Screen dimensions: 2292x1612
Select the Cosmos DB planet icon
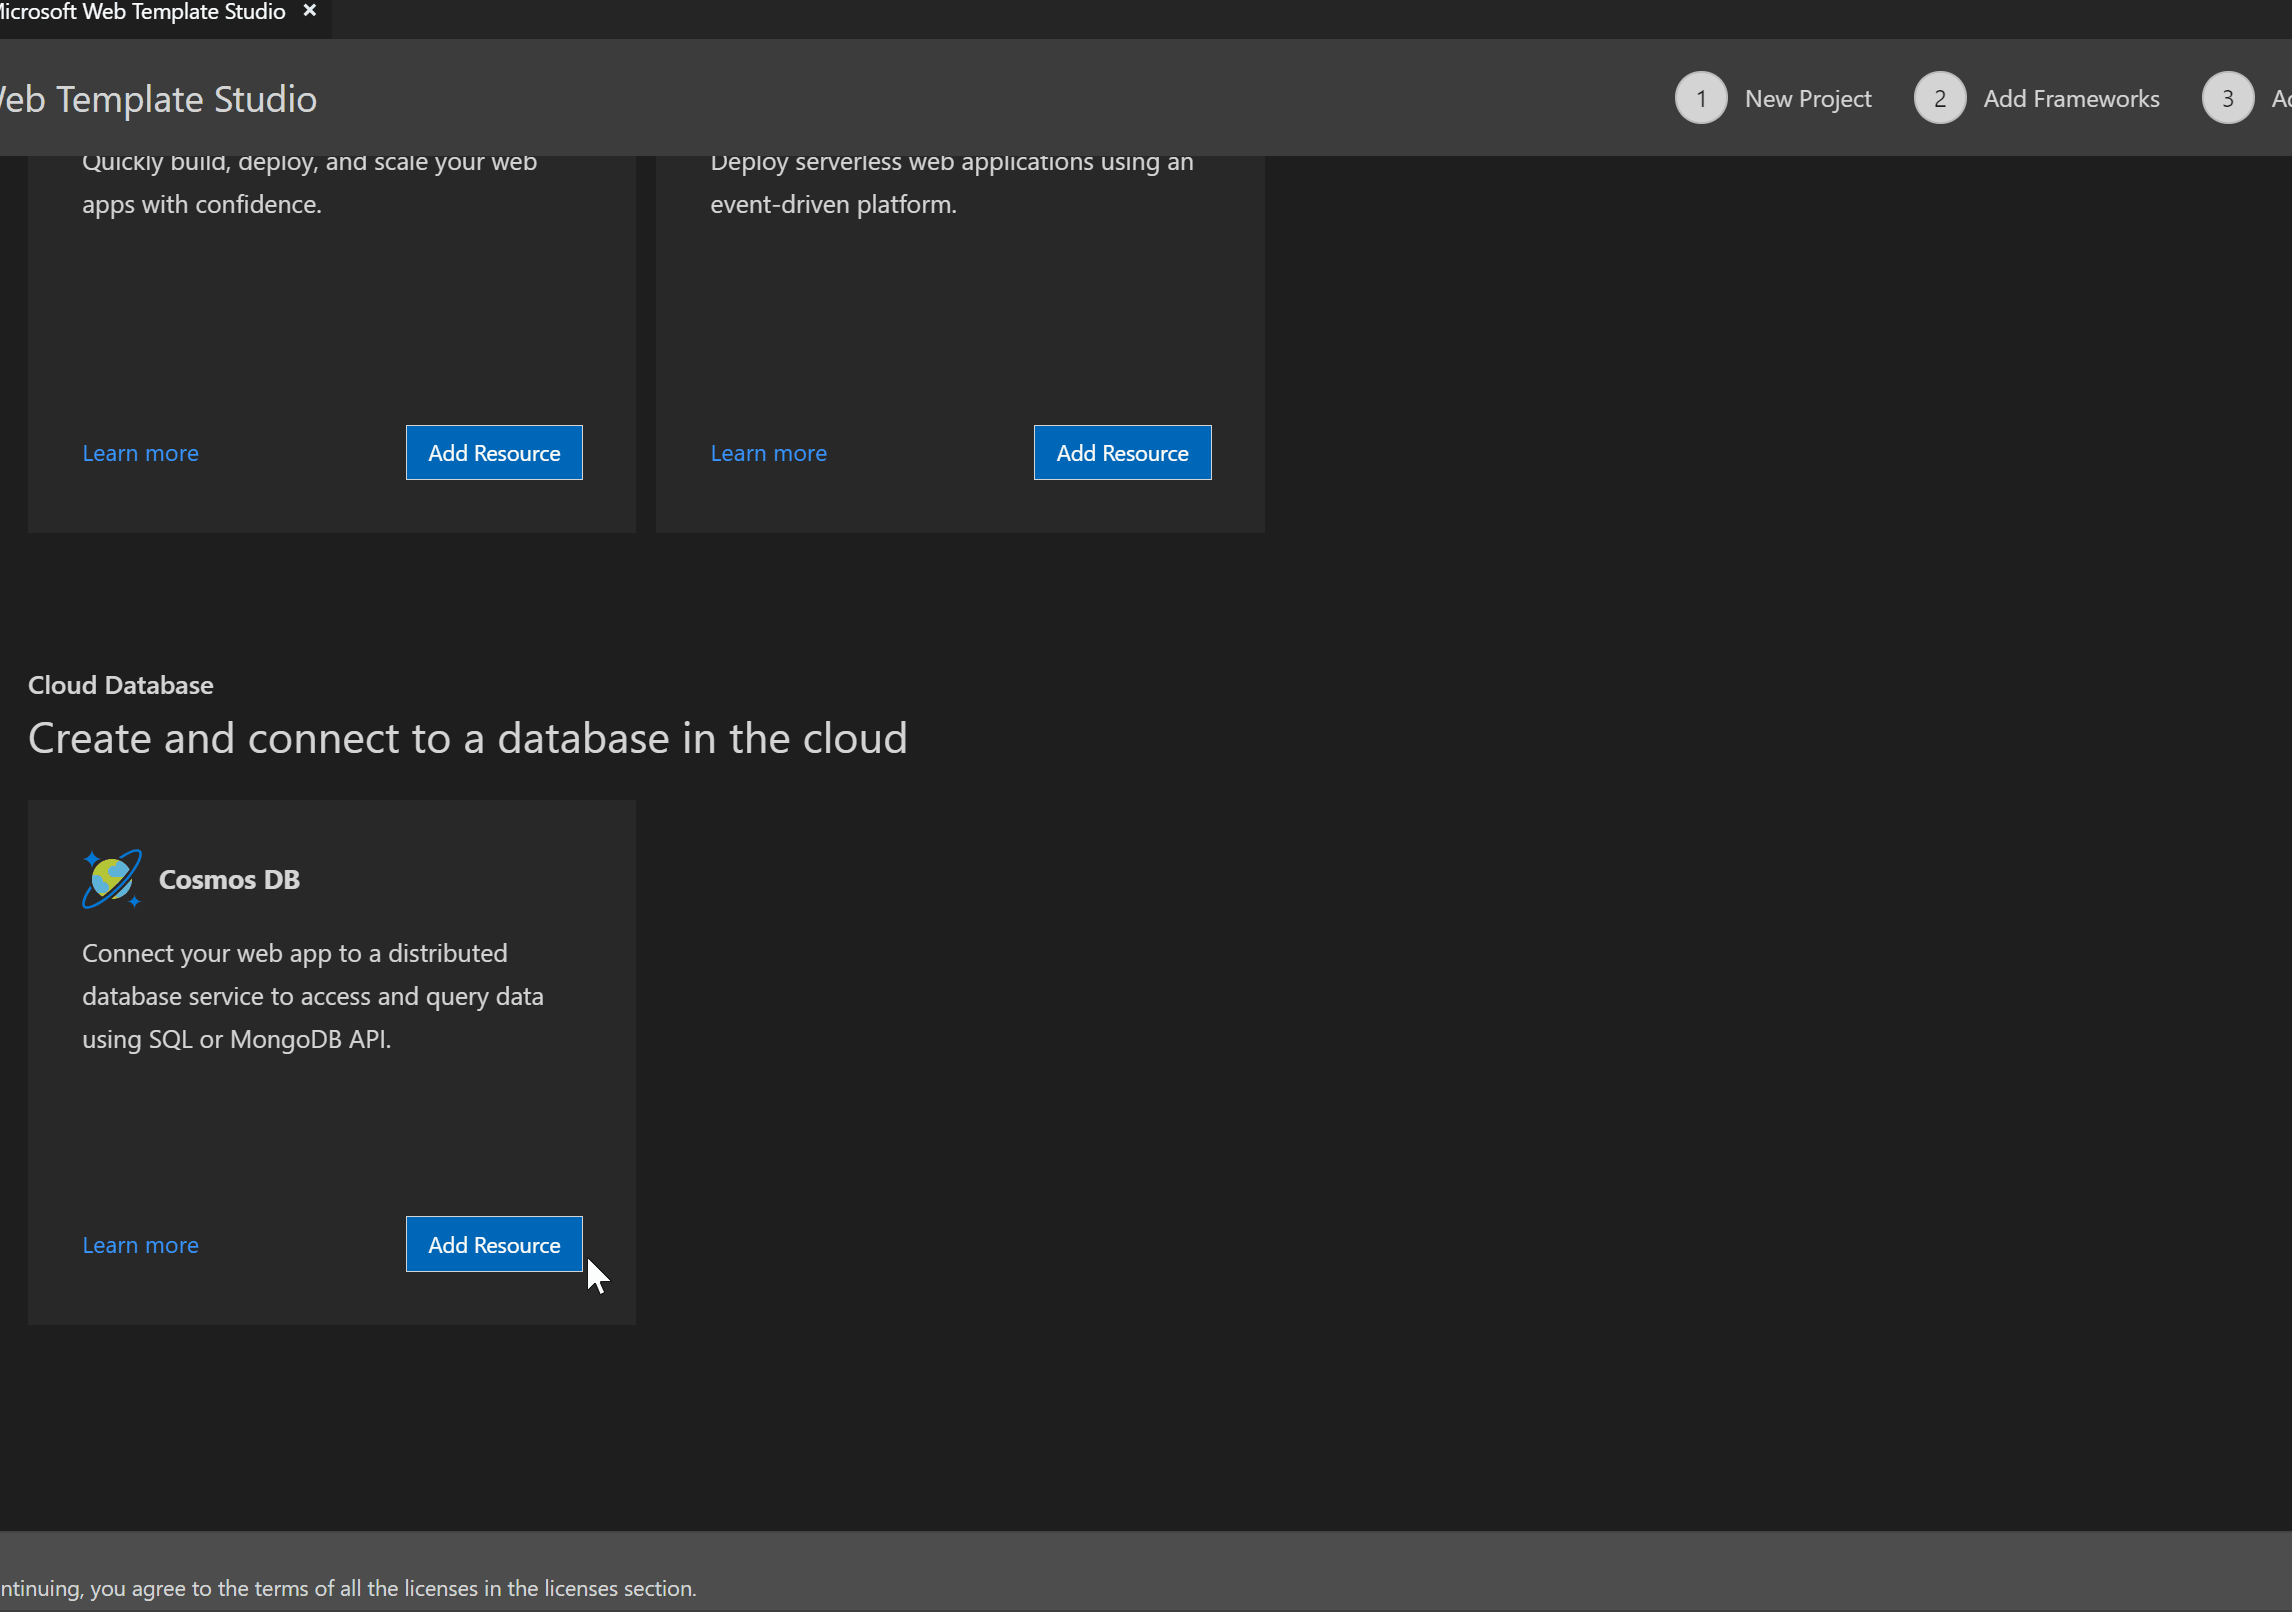coord(110,879)
